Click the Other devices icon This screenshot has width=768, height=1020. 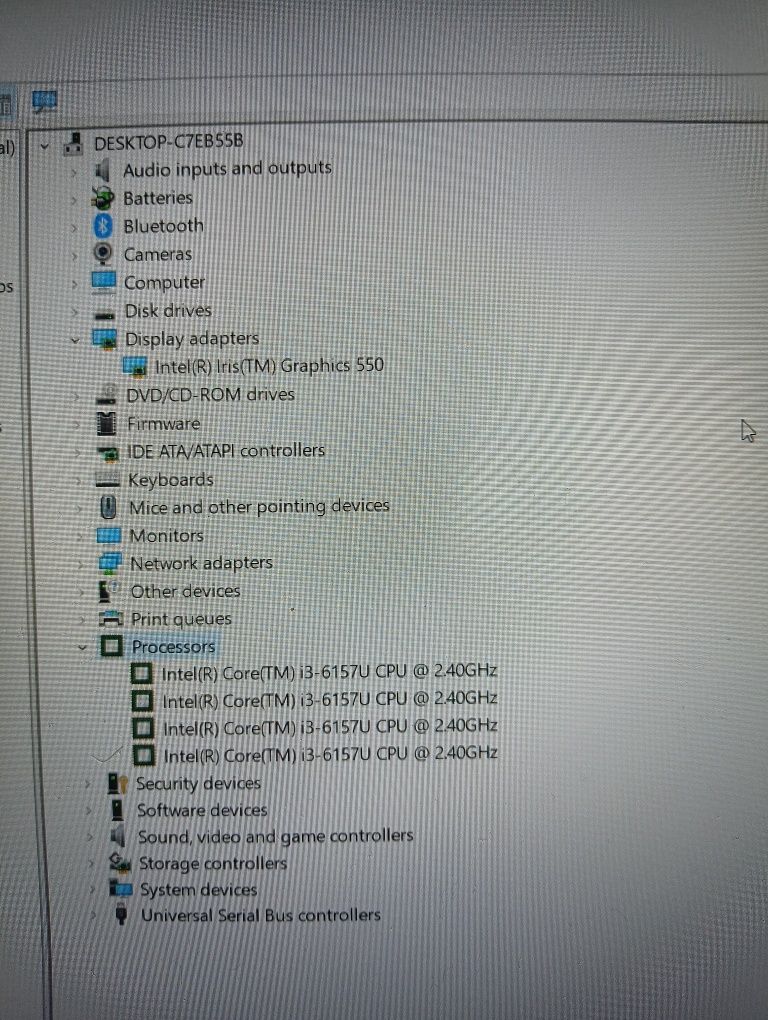(107, 591)
